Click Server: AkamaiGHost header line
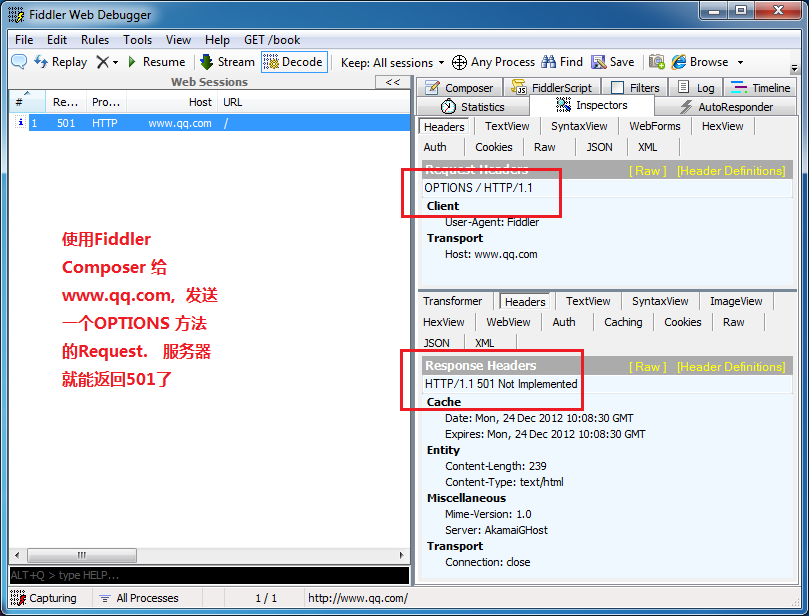 (496, 530)
